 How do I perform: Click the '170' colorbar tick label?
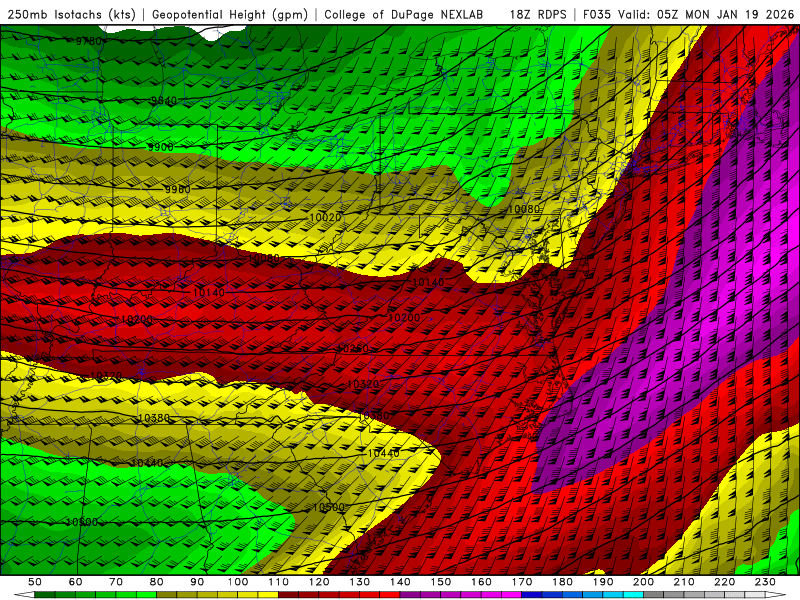pyautogui.click(x=522, y=582)
